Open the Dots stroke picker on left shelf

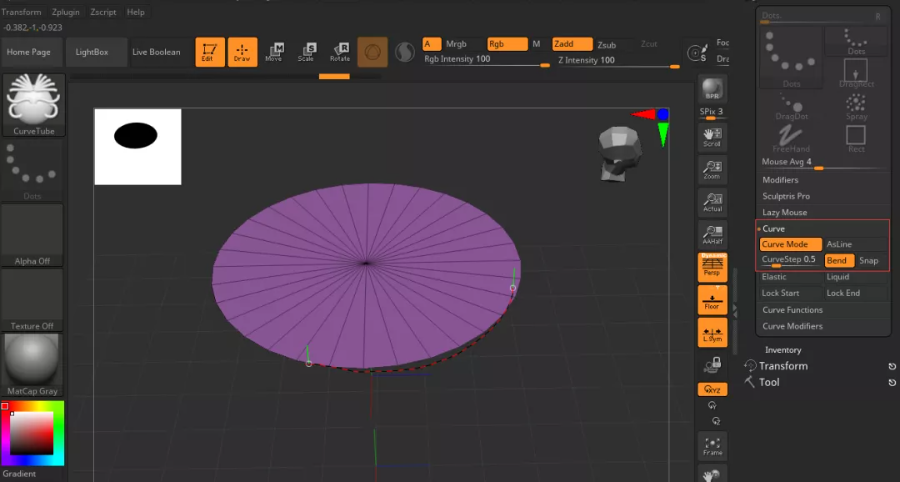(32, 170)
